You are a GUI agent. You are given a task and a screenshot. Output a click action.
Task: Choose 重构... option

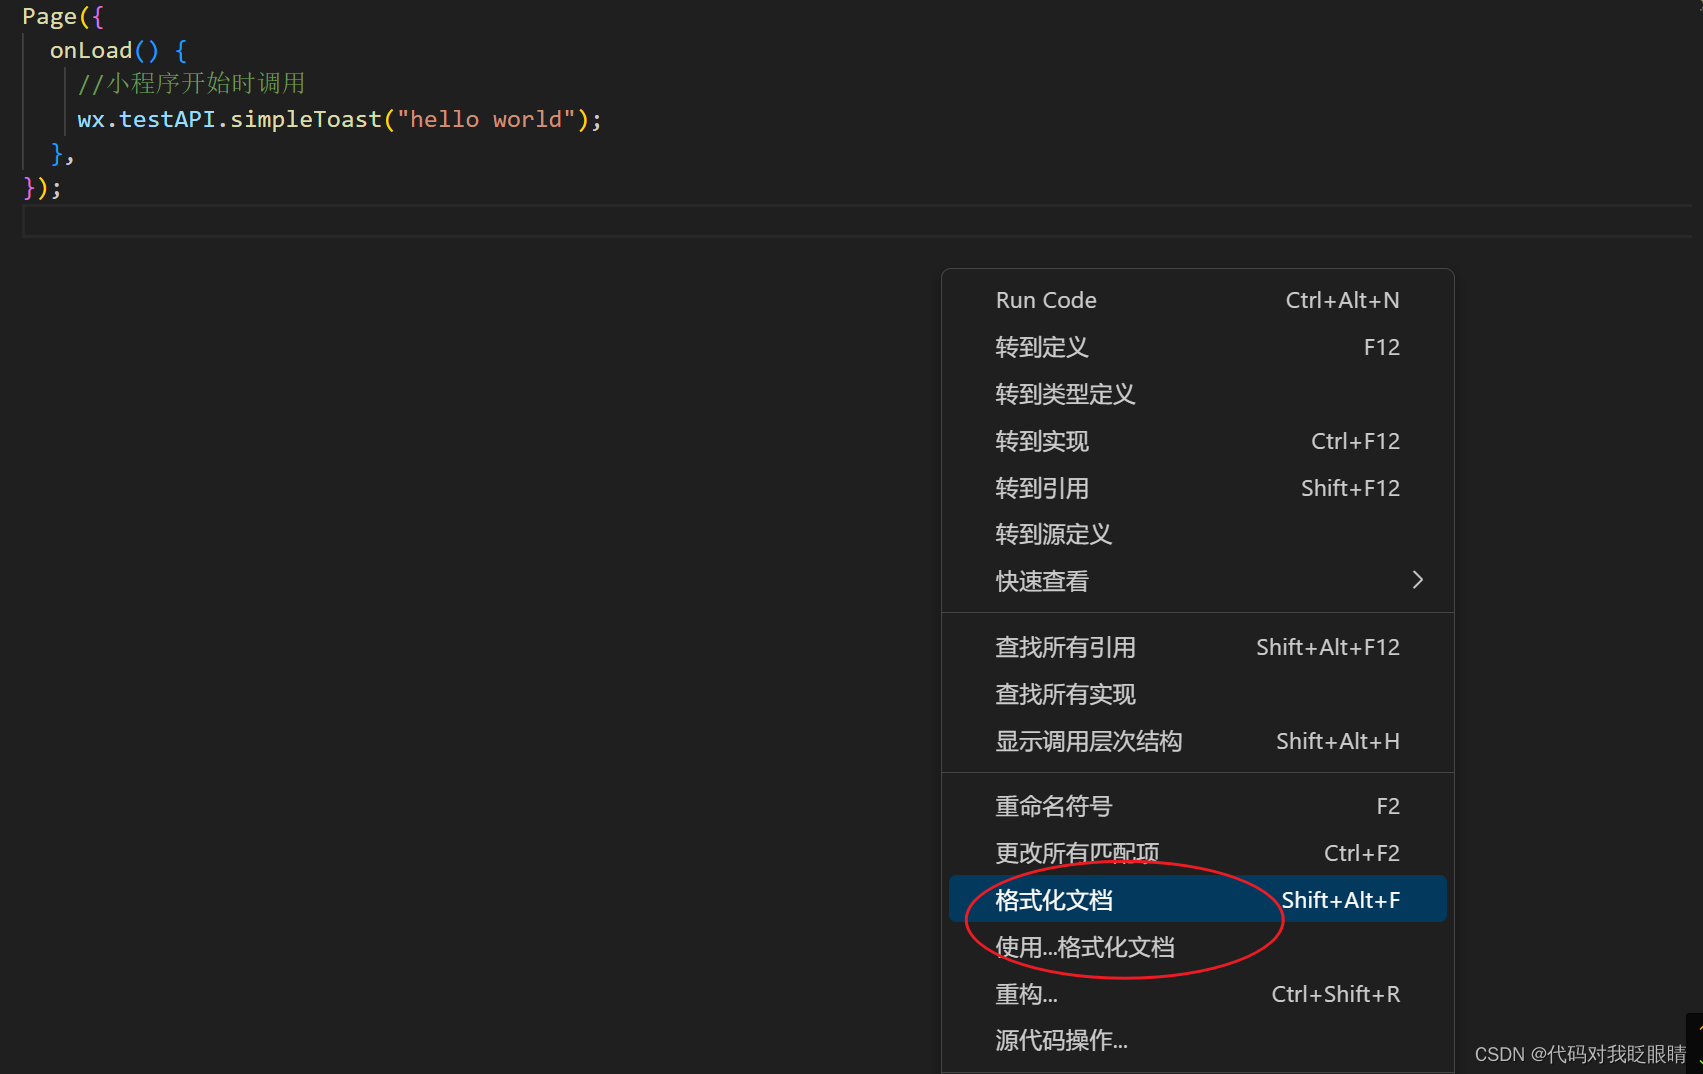pyautogui.click(x=1197, y=994)
